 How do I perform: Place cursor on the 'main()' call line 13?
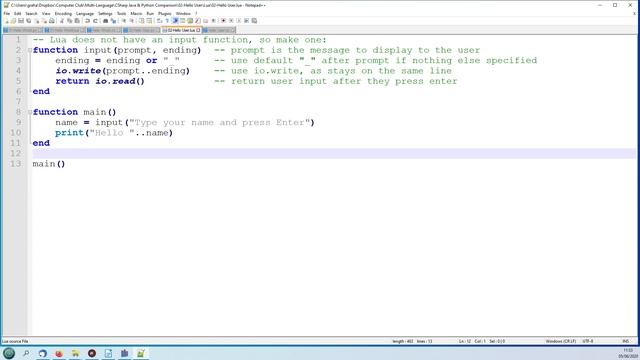tap(49, 164)
